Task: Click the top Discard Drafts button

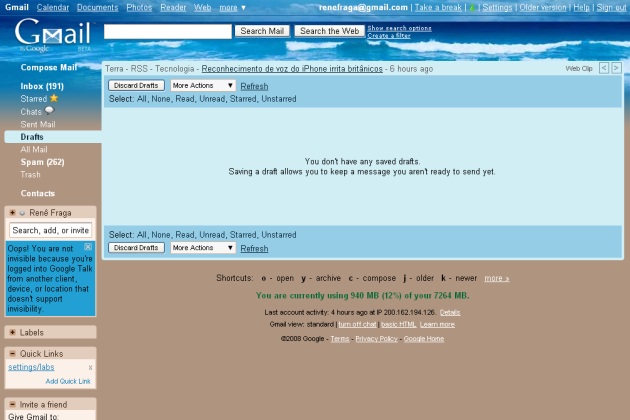Action: [136, 86]
